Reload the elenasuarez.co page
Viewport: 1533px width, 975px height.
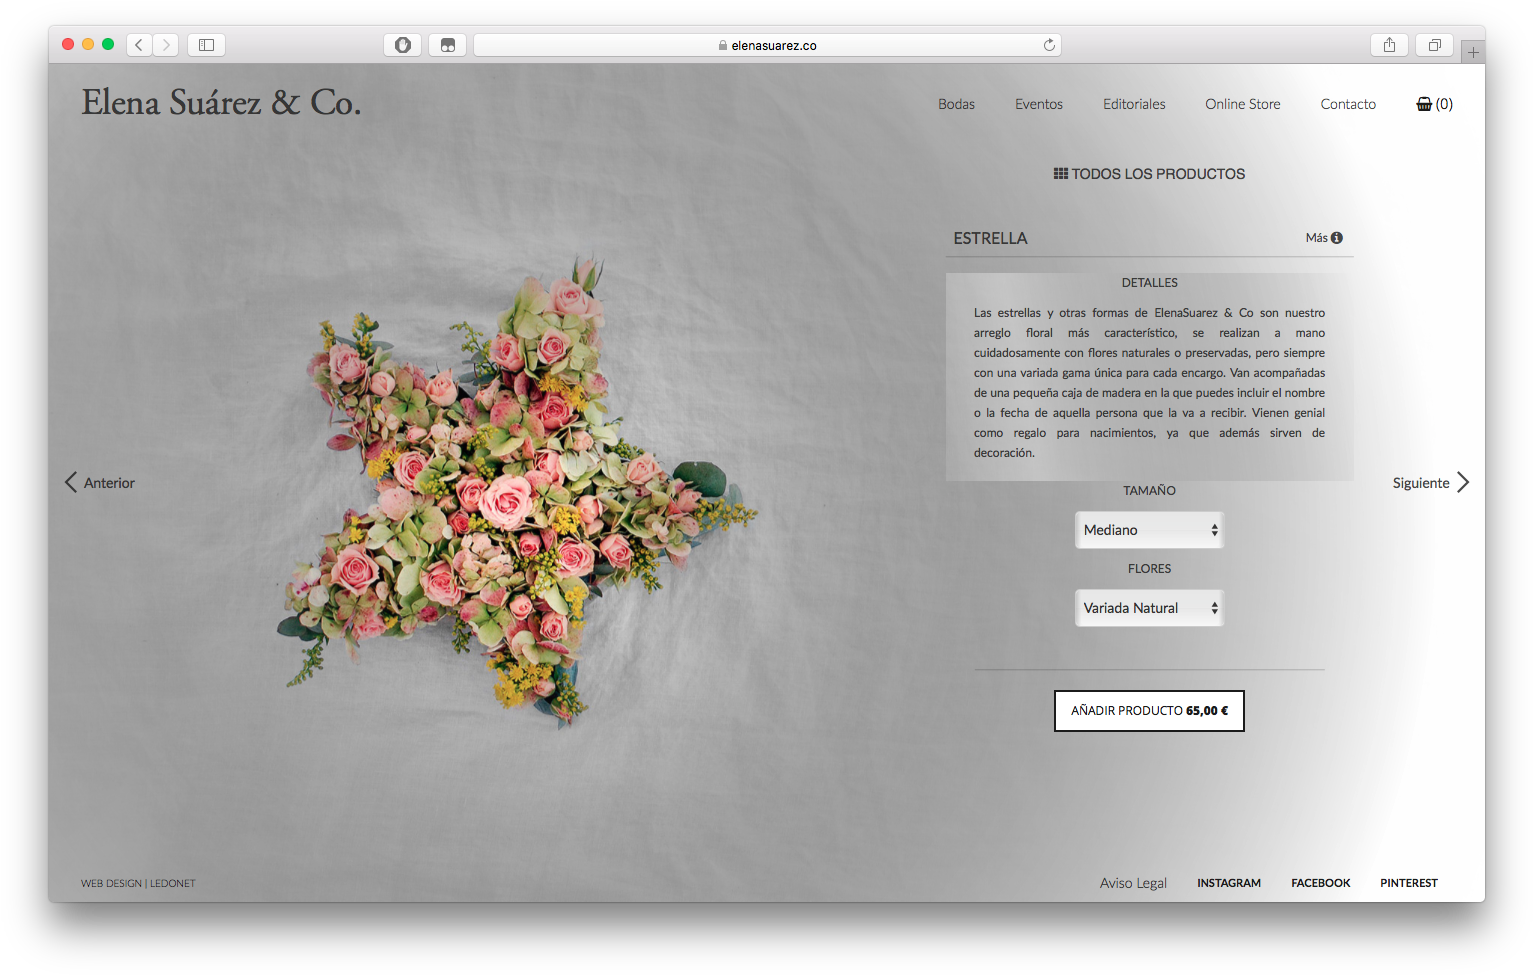tap(1049, 44)
